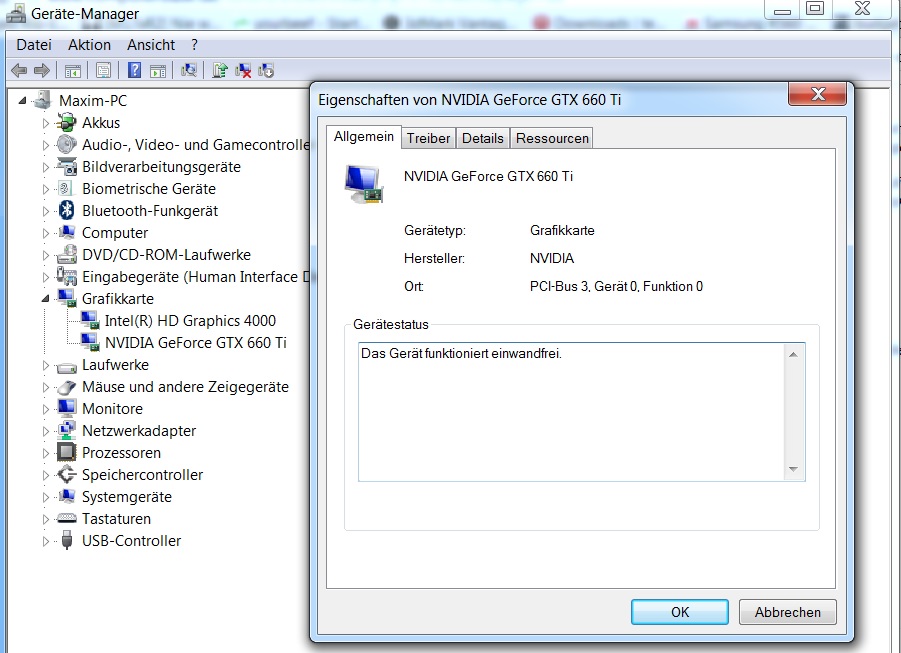
Task: Click the Disable device down-arrow icon
Action: coord(266,71)
